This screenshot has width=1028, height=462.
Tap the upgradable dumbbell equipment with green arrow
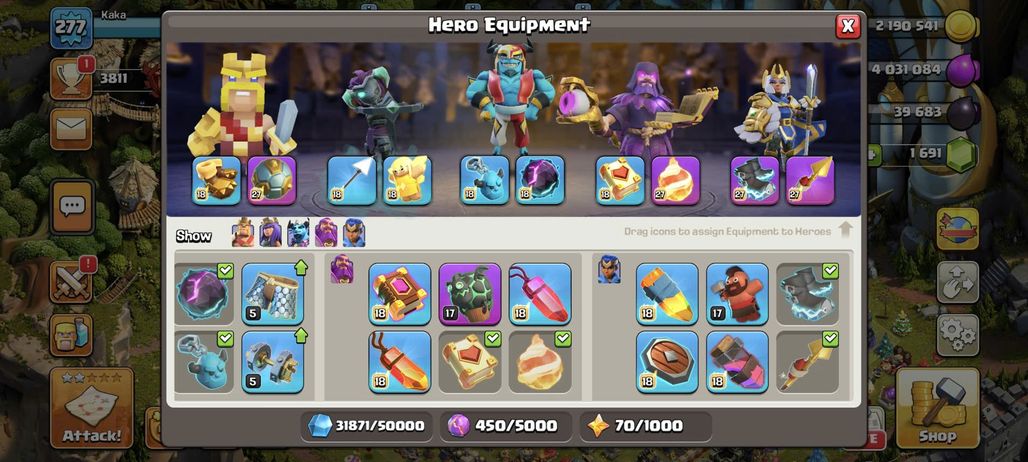coord(273,362)
